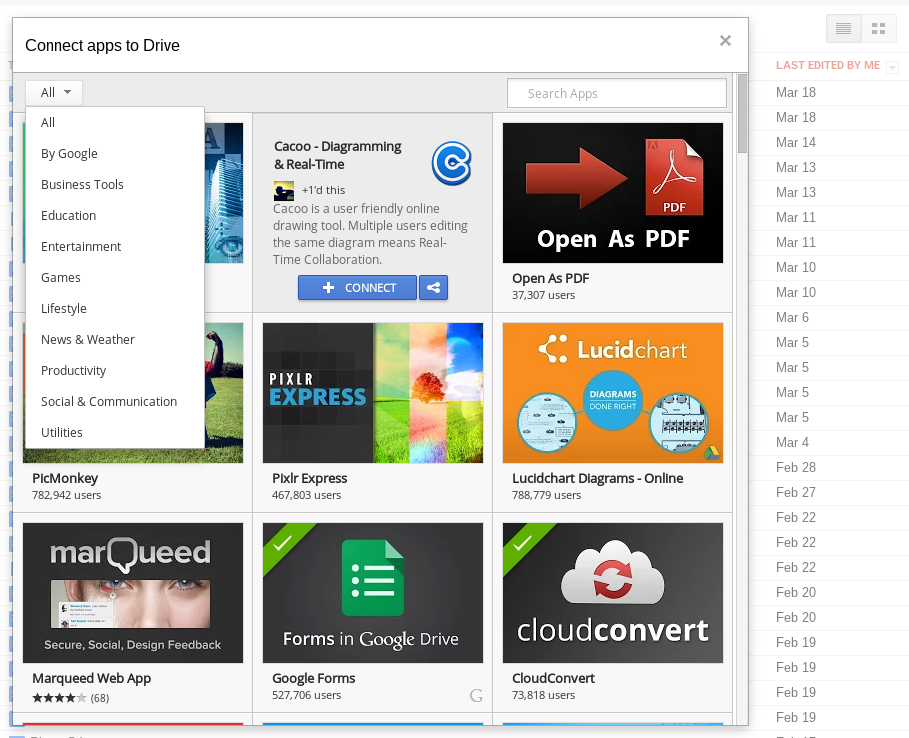Connect the Cacoo app

coord(357,288)
